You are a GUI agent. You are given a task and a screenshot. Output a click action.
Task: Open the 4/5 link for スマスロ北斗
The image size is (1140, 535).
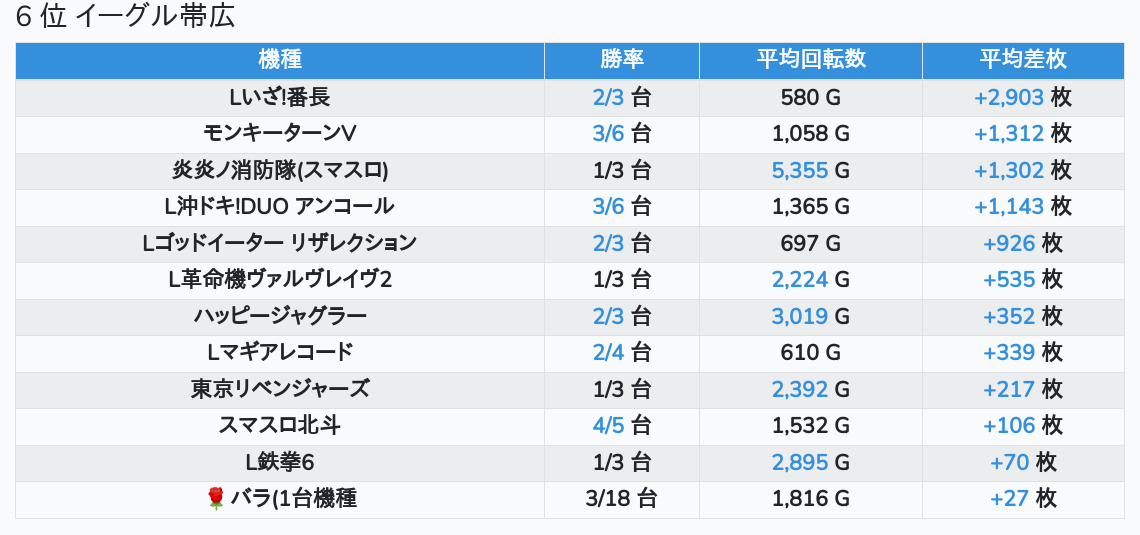pyautogui.click(x=608, y=426)
